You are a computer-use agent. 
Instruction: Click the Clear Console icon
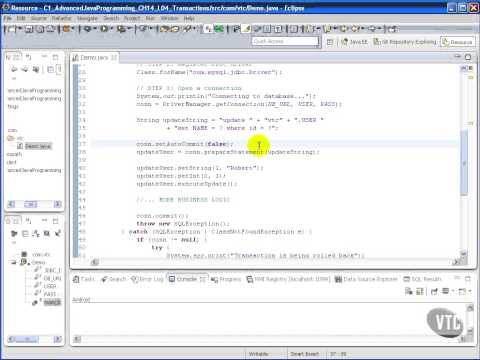click(x=409, y=292)
